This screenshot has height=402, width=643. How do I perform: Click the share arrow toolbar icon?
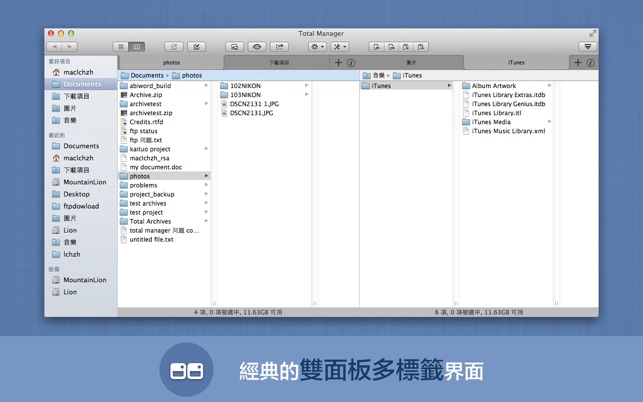(280, 47)
